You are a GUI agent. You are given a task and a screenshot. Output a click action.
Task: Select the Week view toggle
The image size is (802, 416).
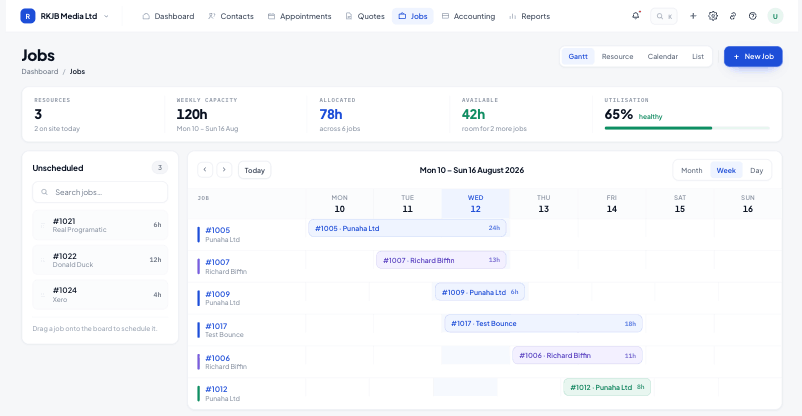tap(726, 170)
